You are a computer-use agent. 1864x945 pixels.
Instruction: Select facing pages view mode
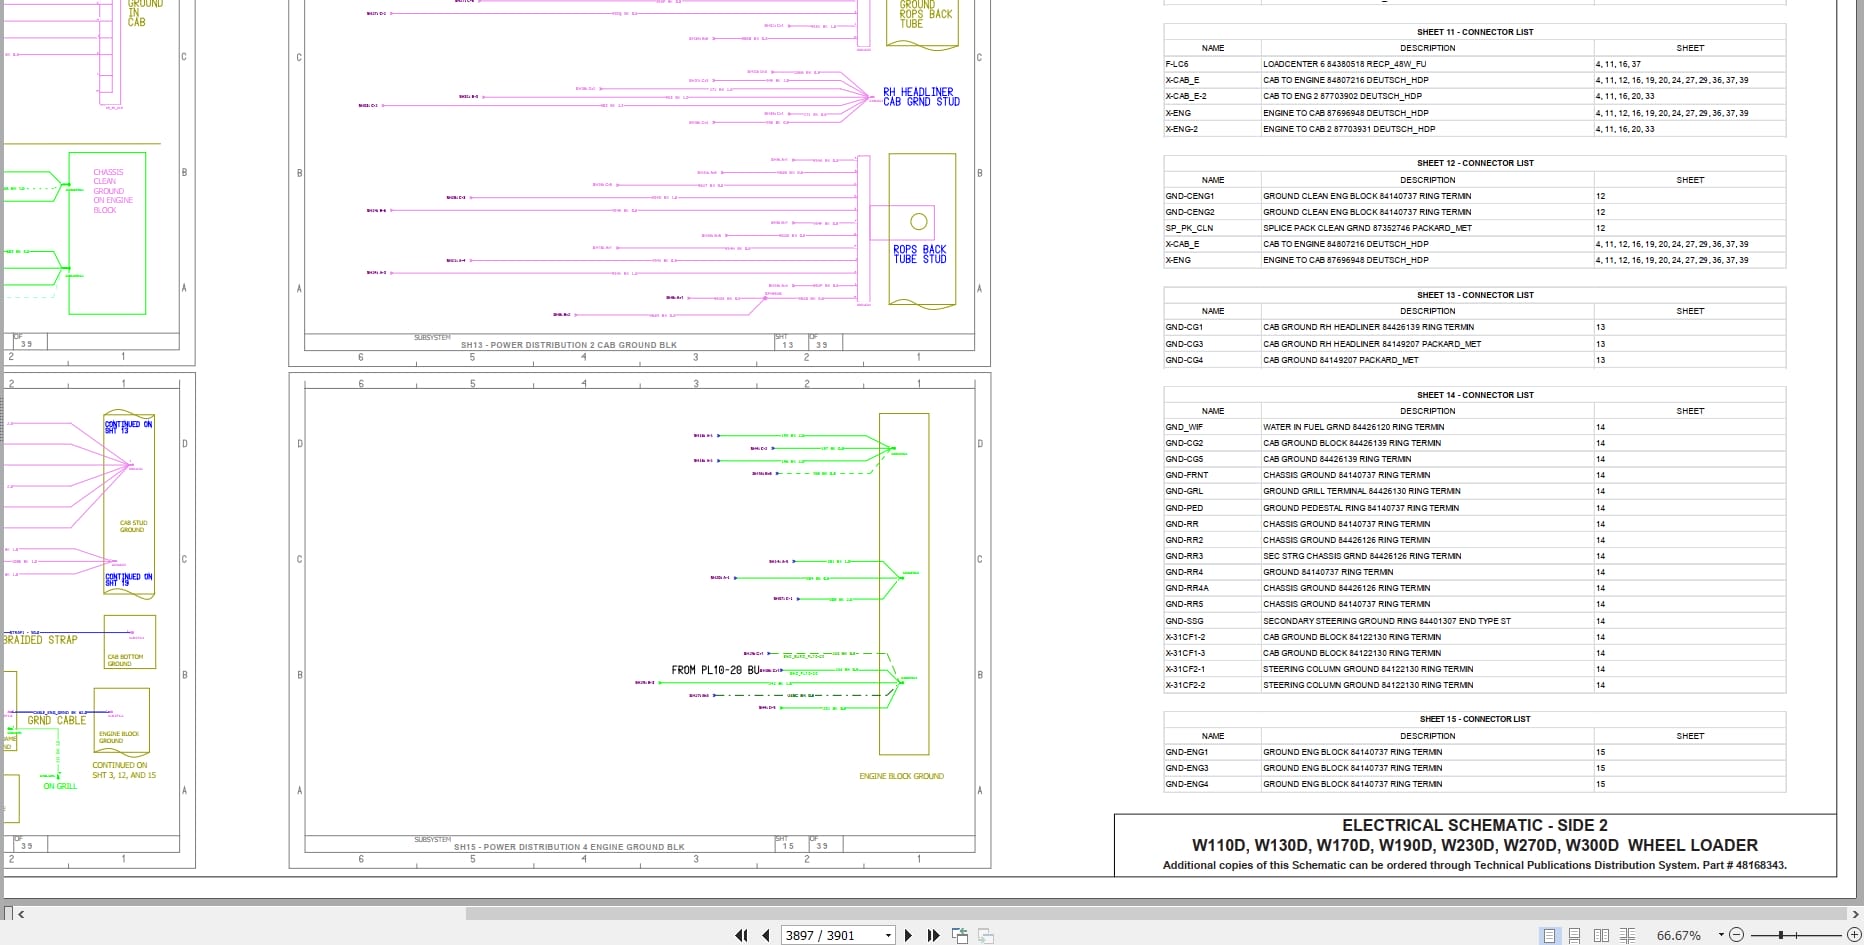point(1601,935)
